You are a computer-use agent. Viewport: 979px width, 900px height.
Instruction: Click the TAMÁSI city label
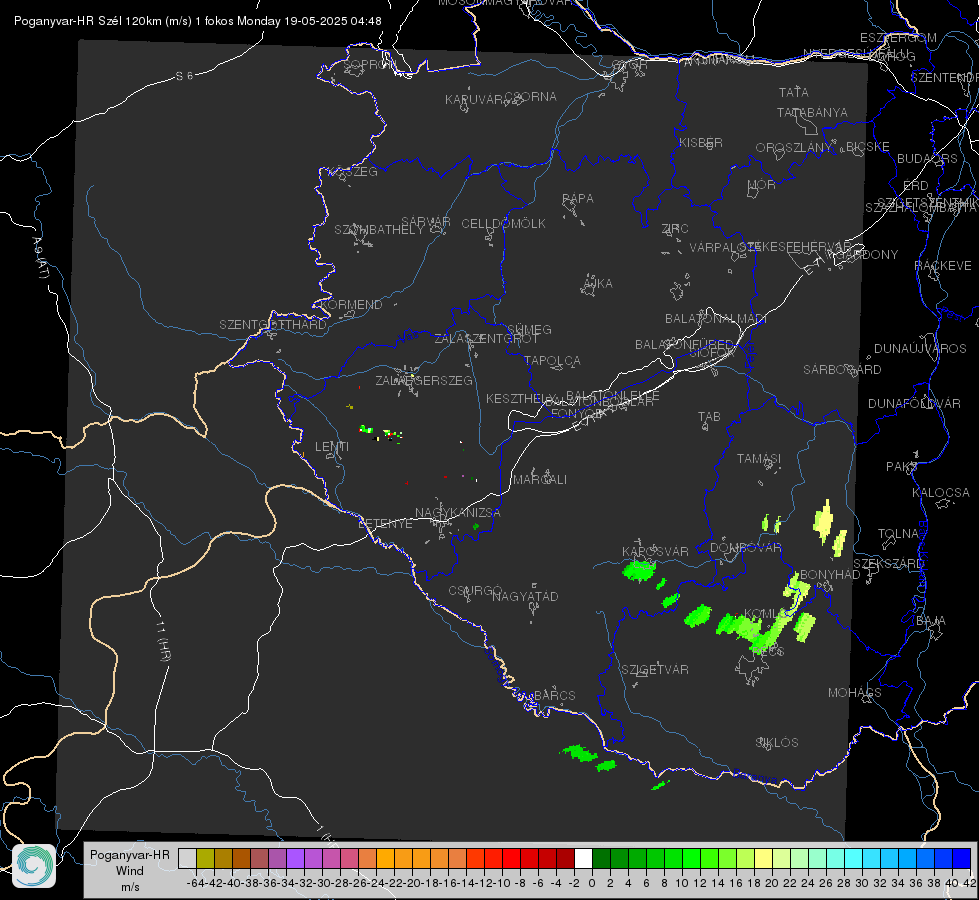(759, 458)
